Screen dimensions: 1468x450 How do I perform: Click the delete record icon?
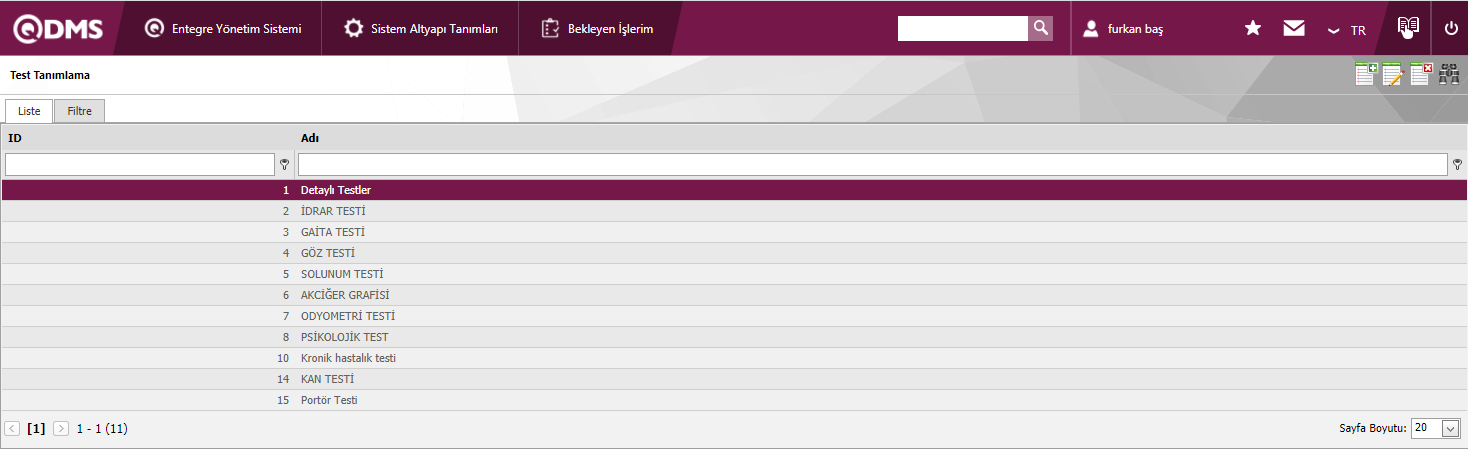(x=1421, y=75)
